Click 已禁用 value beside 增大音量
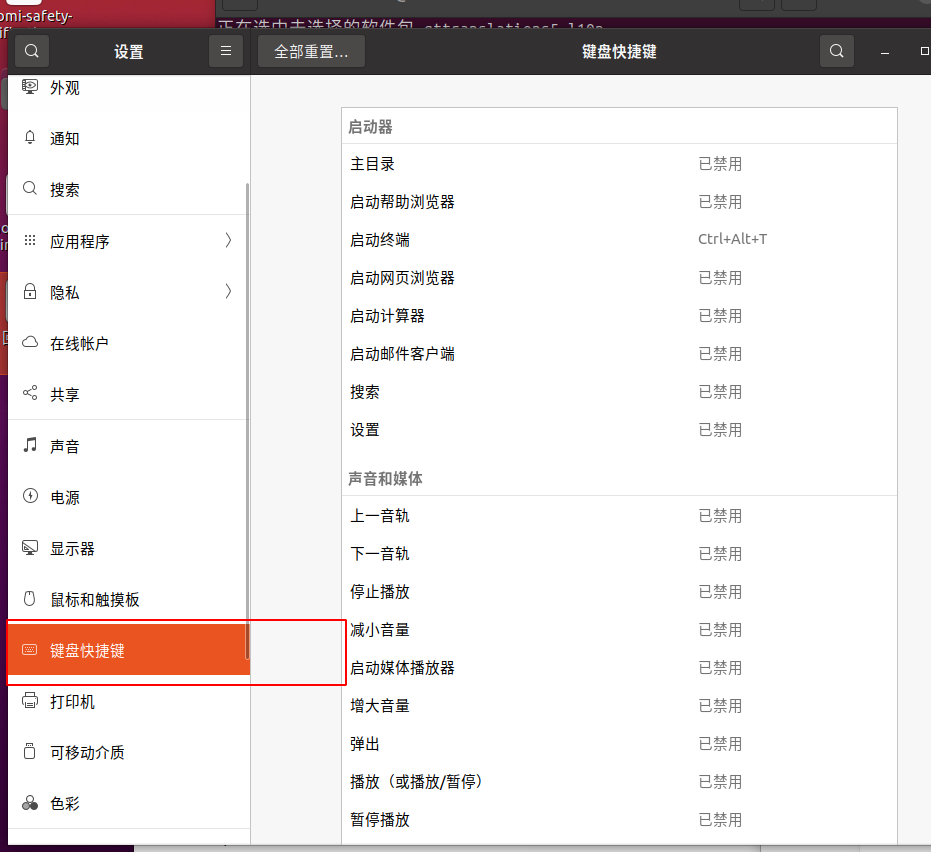This screenshot has height=852, width=931. pyautogui.click(x=720, y=705)
